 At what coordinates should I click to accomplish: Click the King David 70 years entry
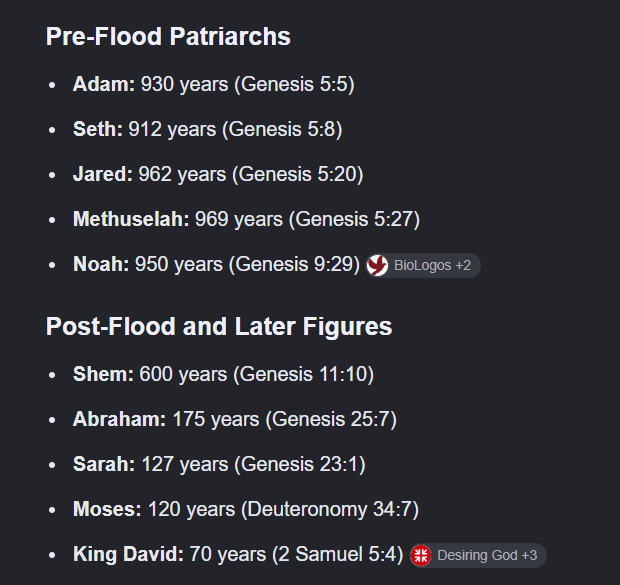pyautogui.click(x=238, y=554)
